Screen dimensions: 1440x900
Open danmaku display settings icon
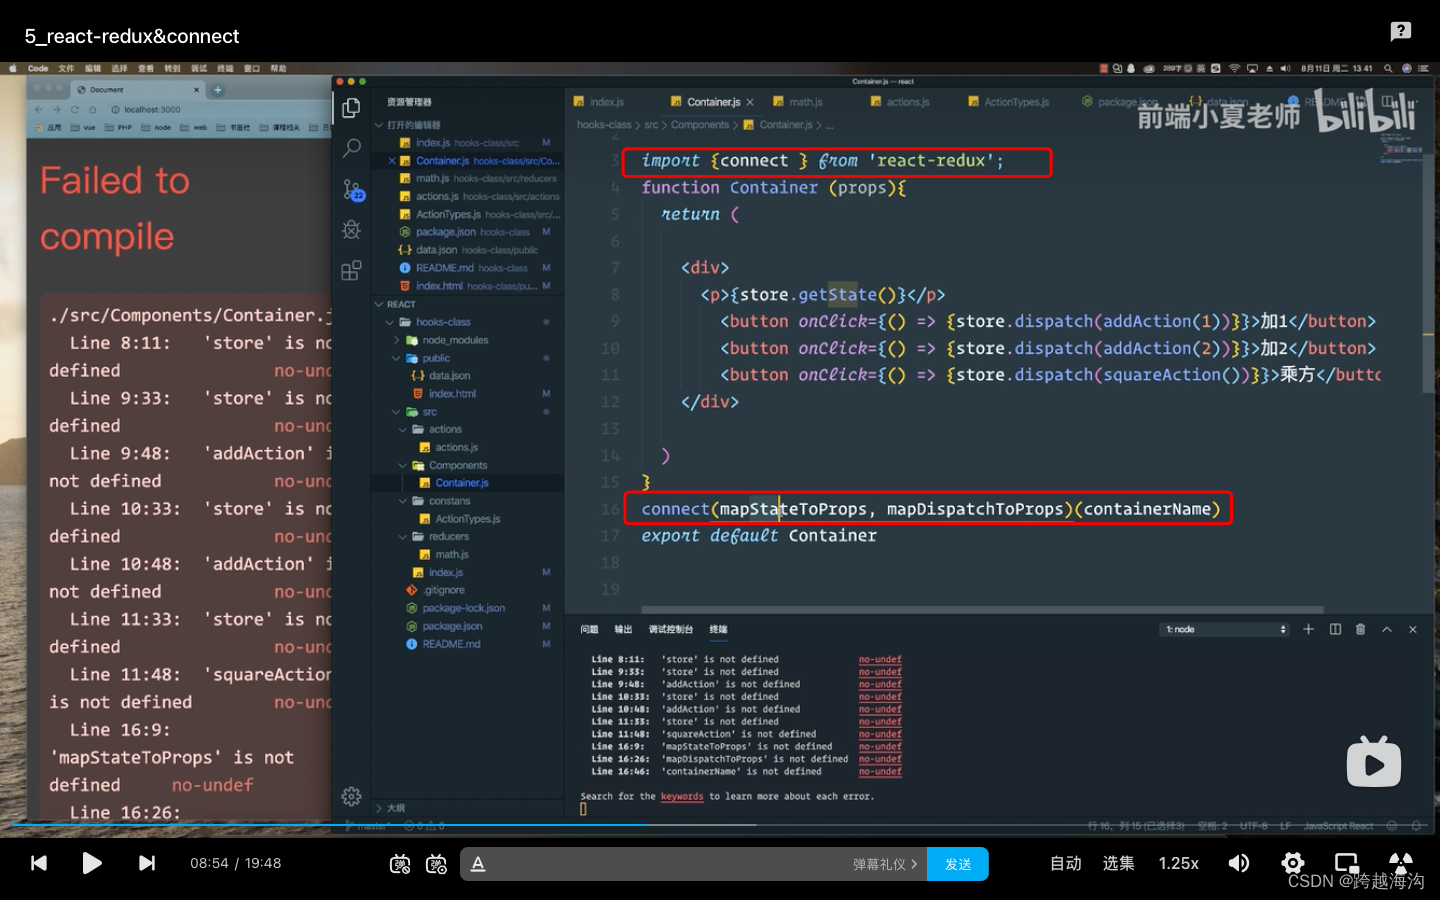coord(436,864)
